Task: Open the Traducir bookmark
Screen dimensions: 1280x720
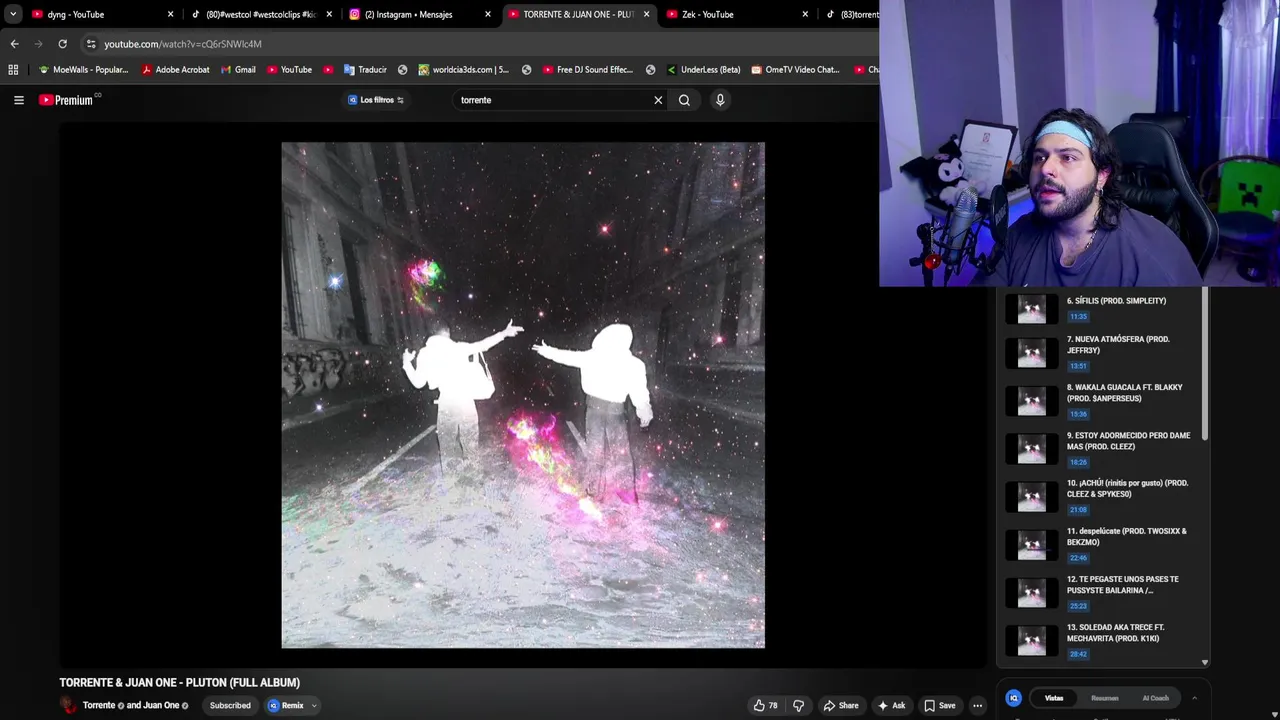Action: 365,70
